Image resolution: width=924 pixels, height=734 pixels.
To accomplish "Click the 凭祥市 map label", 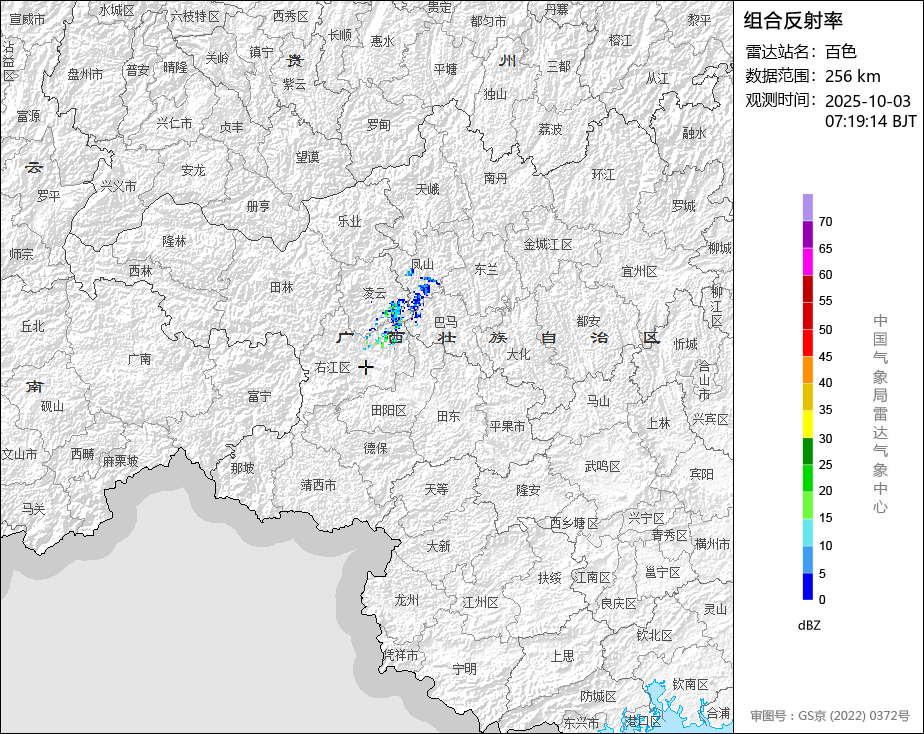I will pyautogui.click(x=401, y=655).
